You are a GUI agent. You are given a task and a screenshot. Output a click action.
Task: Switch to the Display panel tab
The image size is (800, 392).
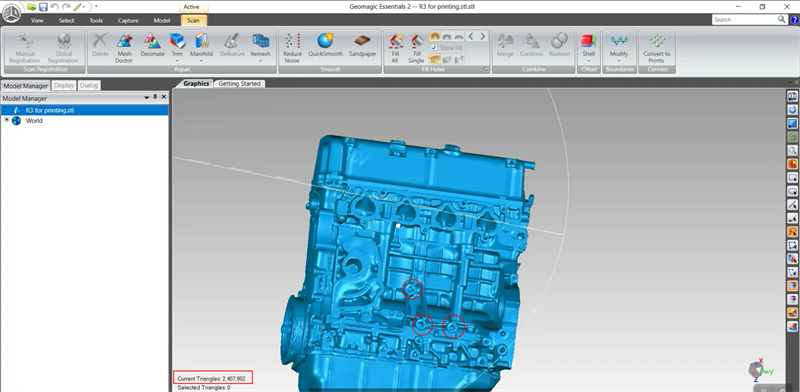[x=64, y=85]
